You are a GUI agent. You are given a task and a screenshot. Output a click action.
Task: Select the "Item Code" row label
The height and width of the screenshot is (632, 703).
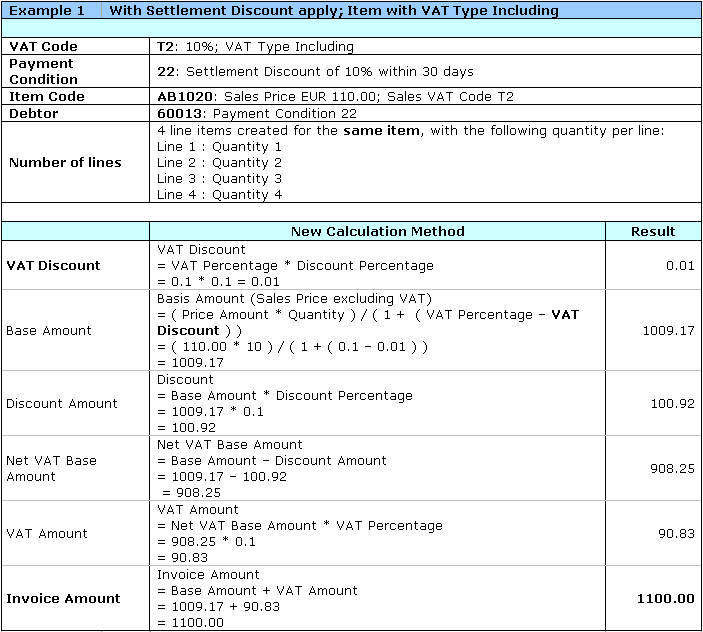[x=47, y=97]
